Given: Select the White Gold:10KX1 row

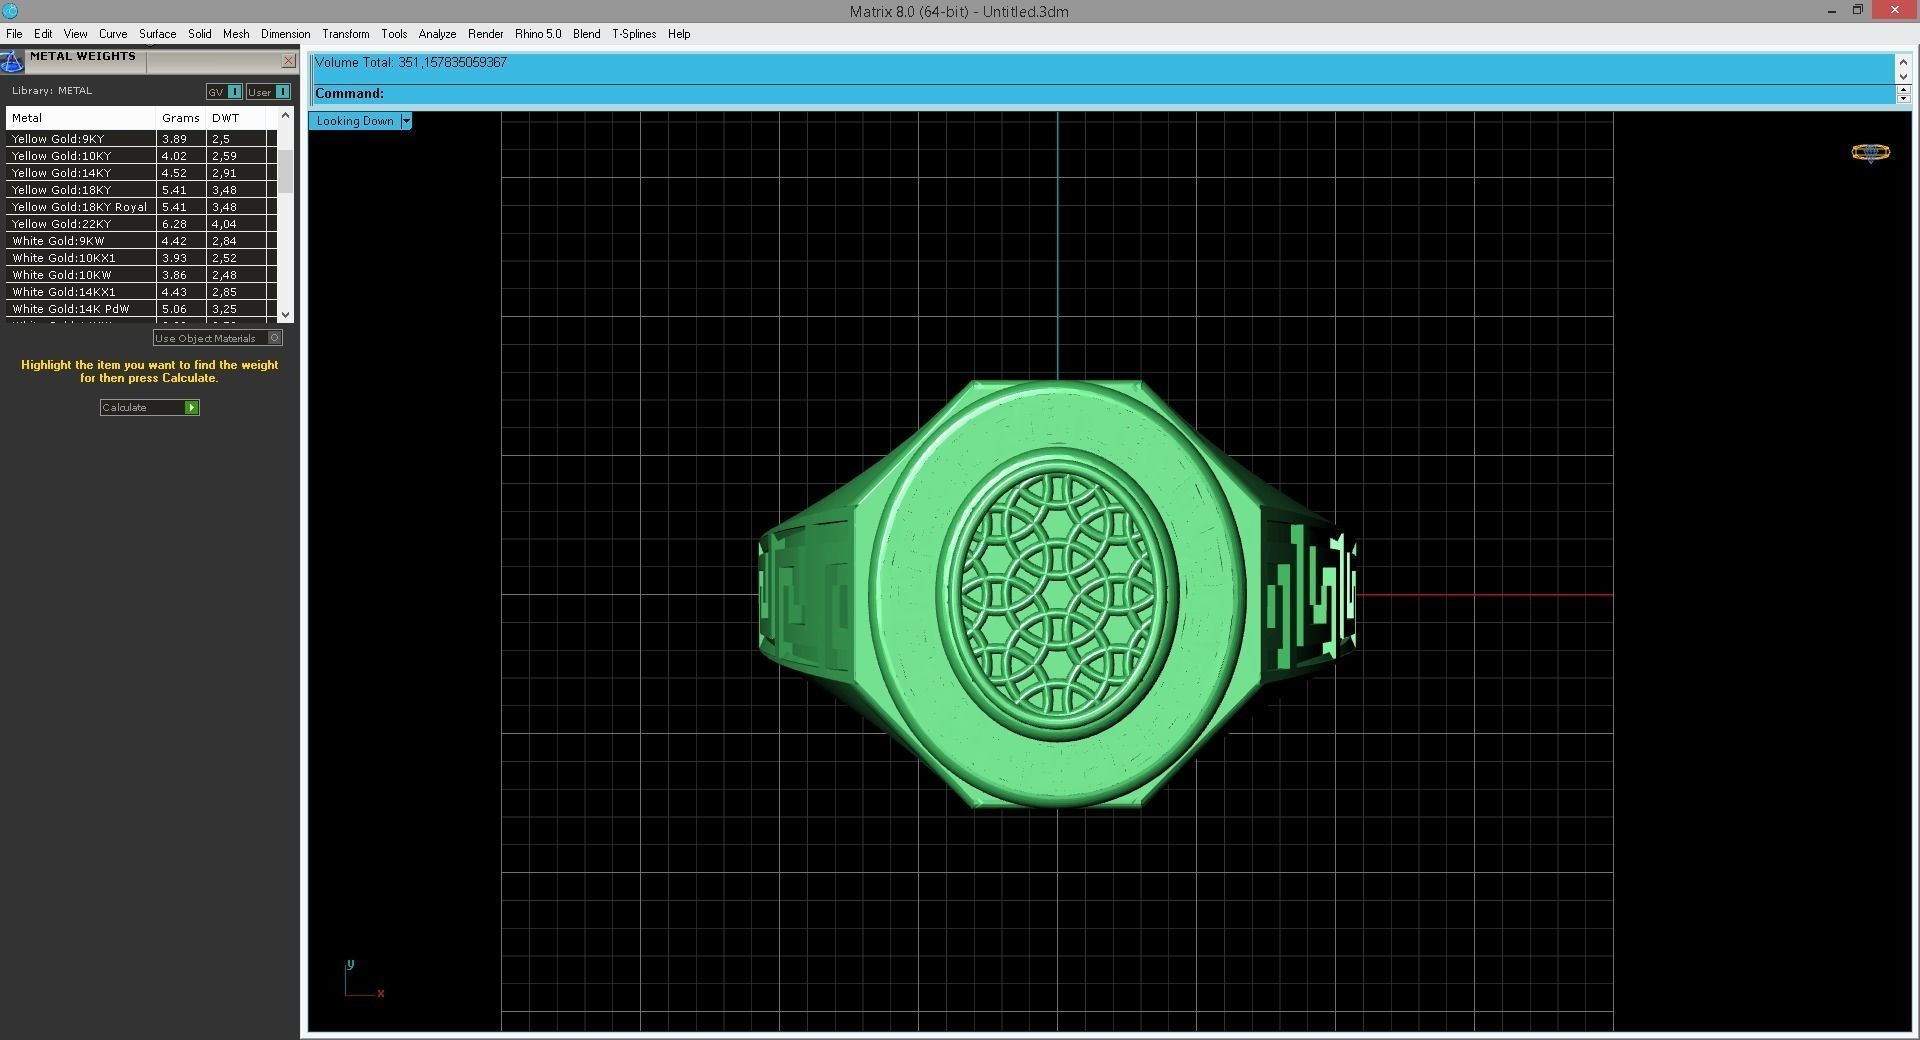Looking at the screenshot, I should [x=141, y=258].
